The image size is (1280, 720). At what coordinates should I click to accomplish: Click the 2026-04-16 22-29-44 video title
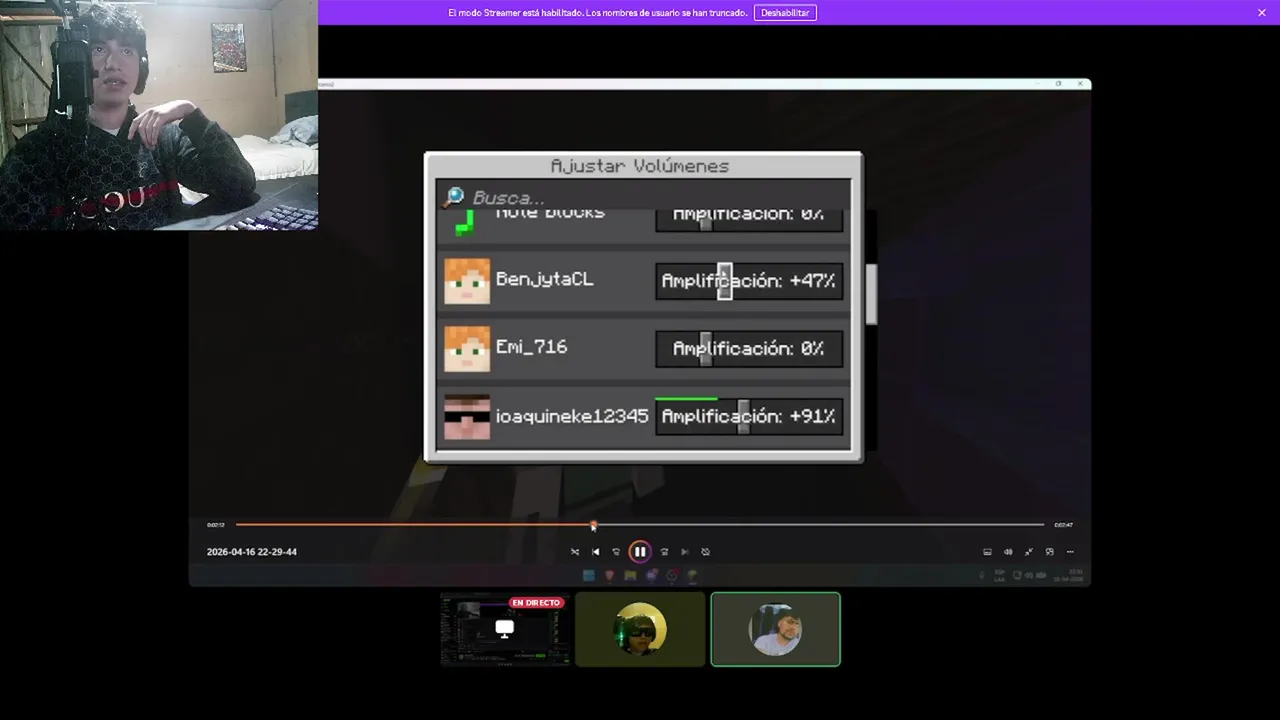(252, 552)
